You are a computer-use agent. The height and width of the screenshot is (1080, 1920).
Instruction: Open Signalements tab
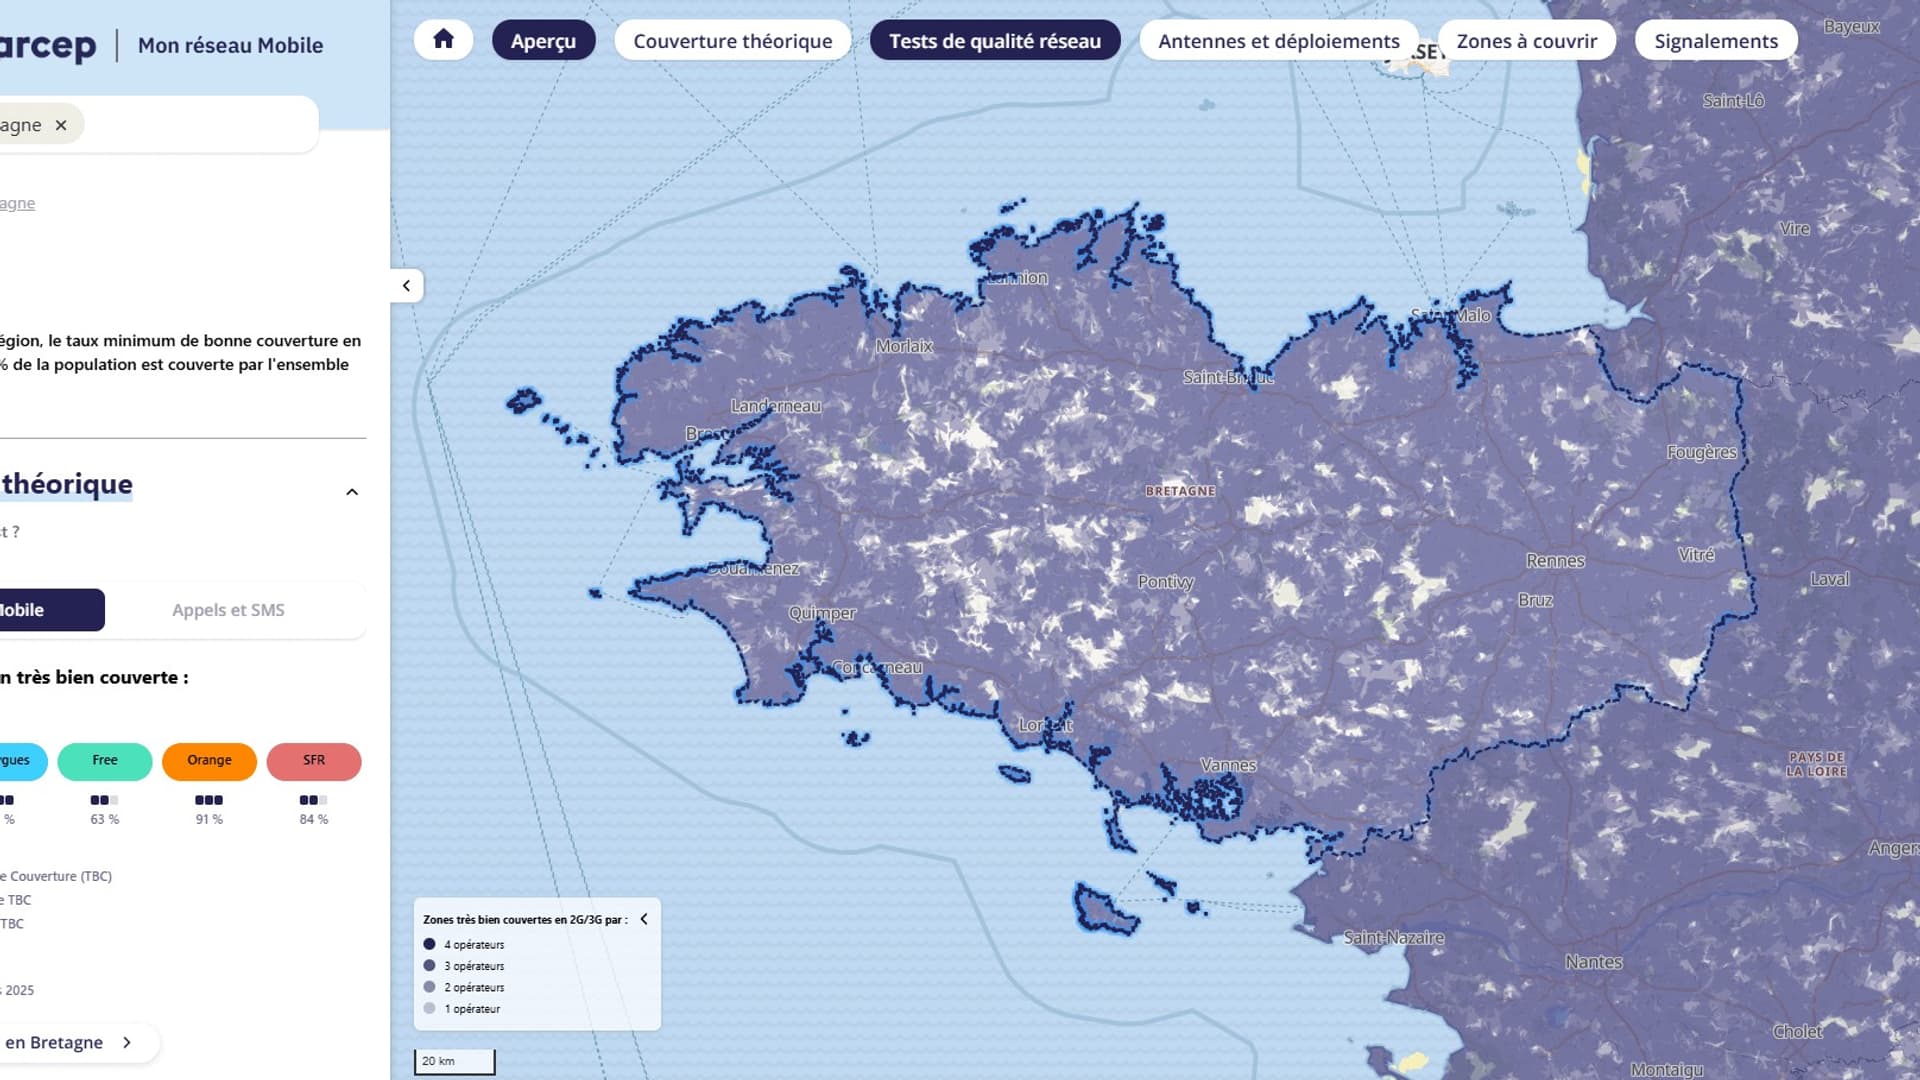[x=1716, y=40]
